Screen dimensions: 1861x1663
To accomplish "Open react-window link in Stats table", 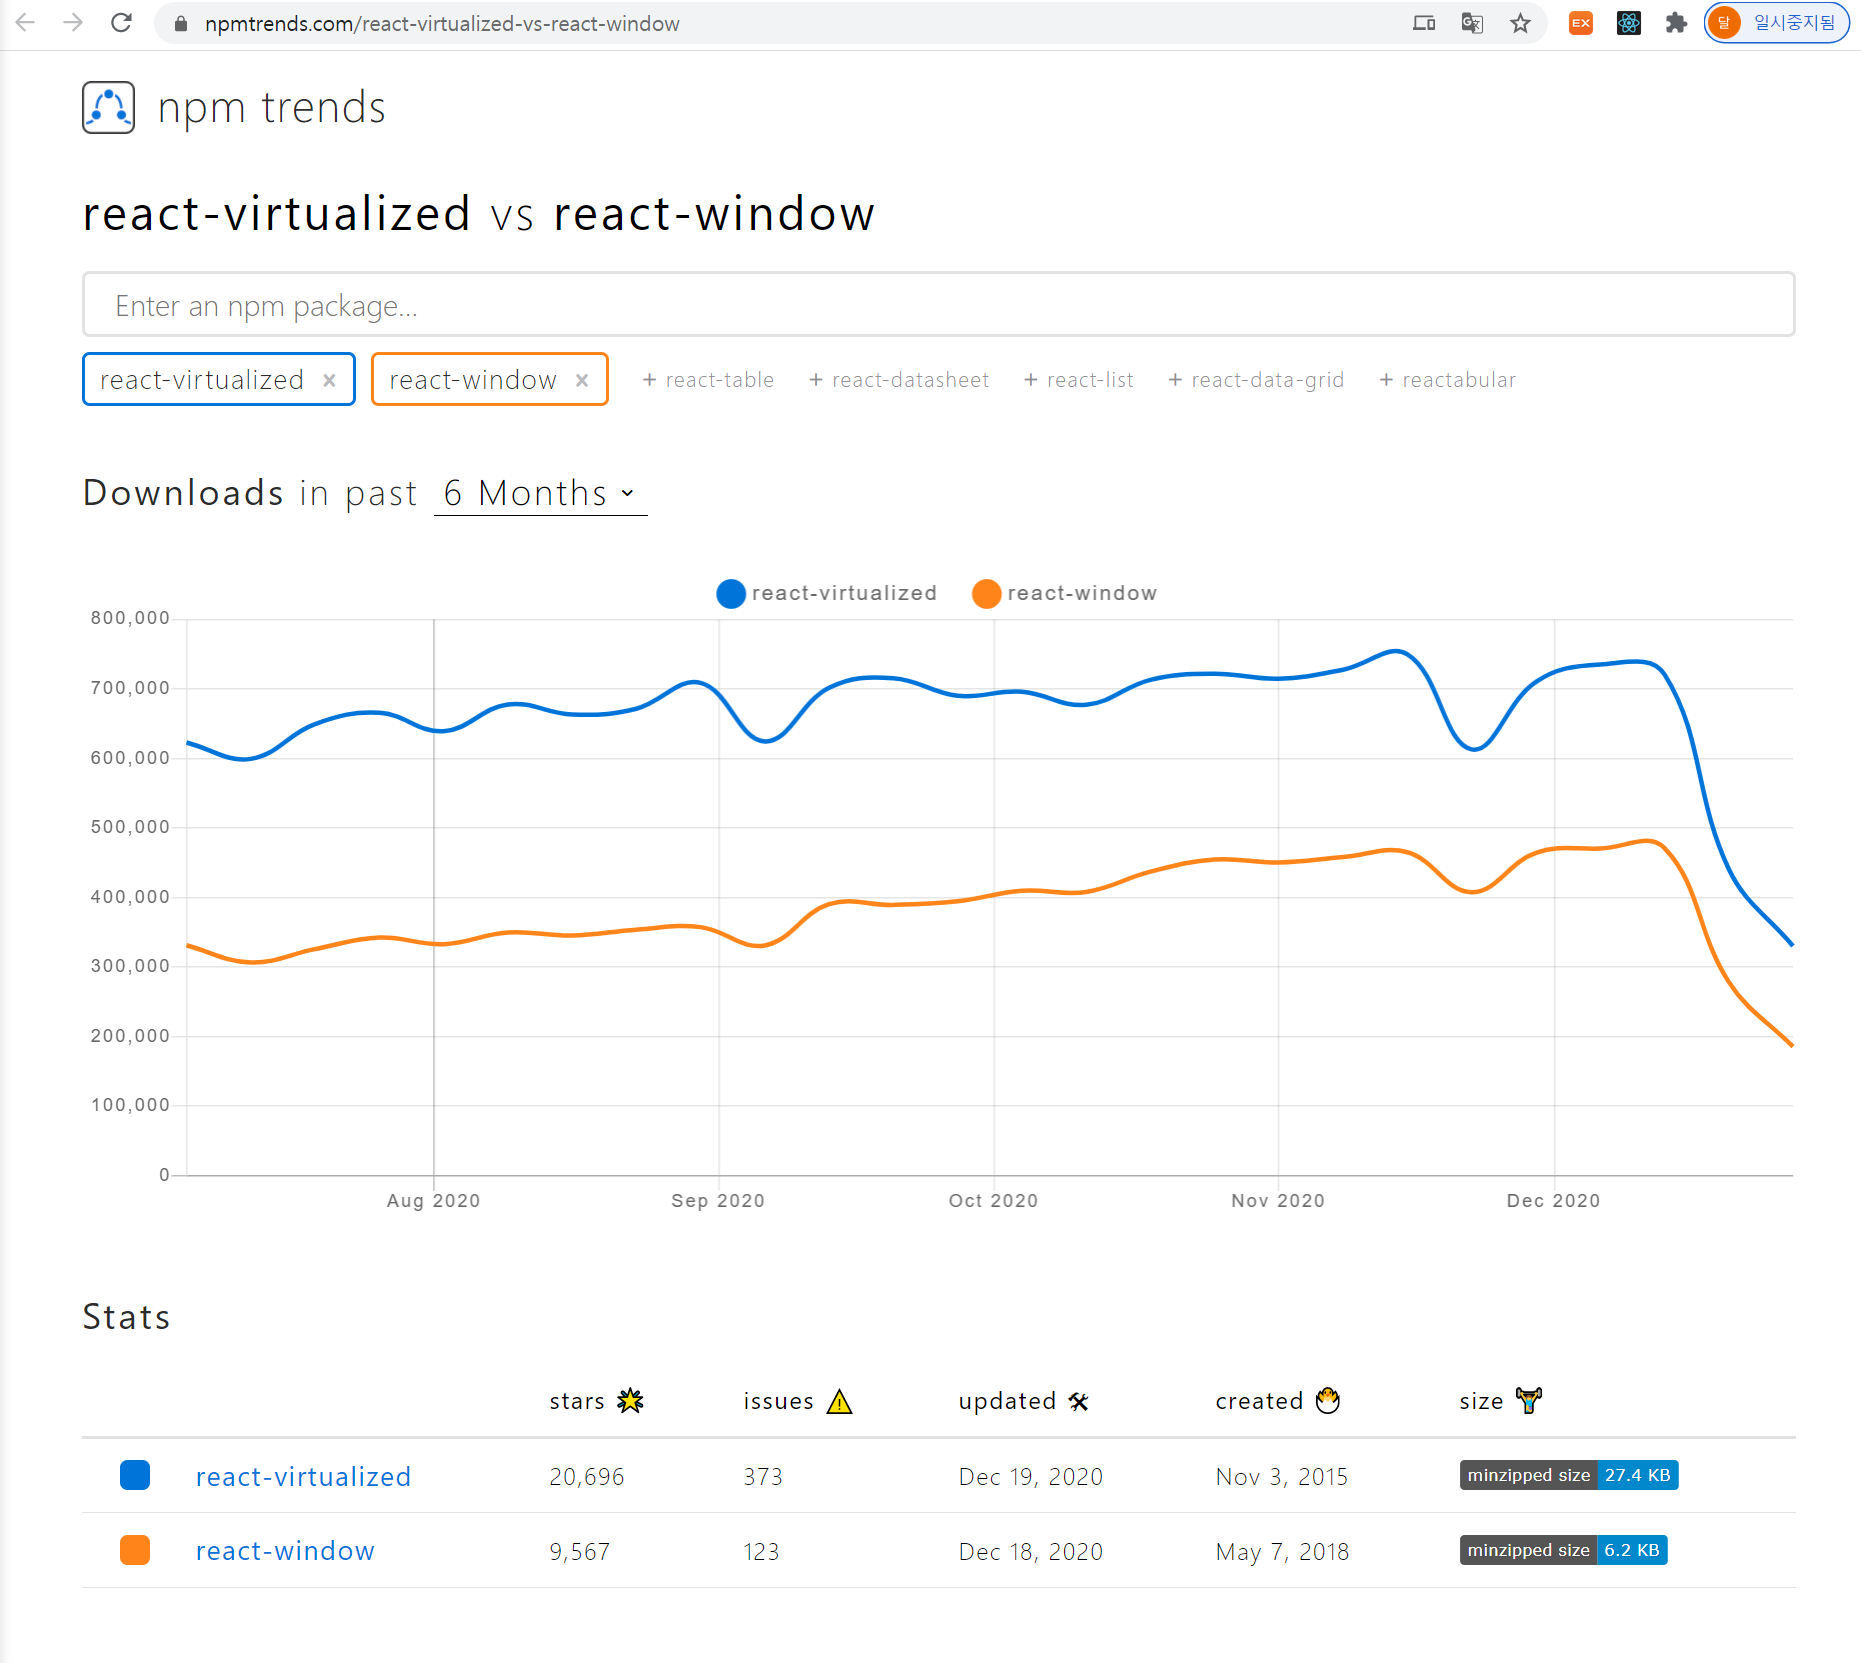I will 285,1551.
